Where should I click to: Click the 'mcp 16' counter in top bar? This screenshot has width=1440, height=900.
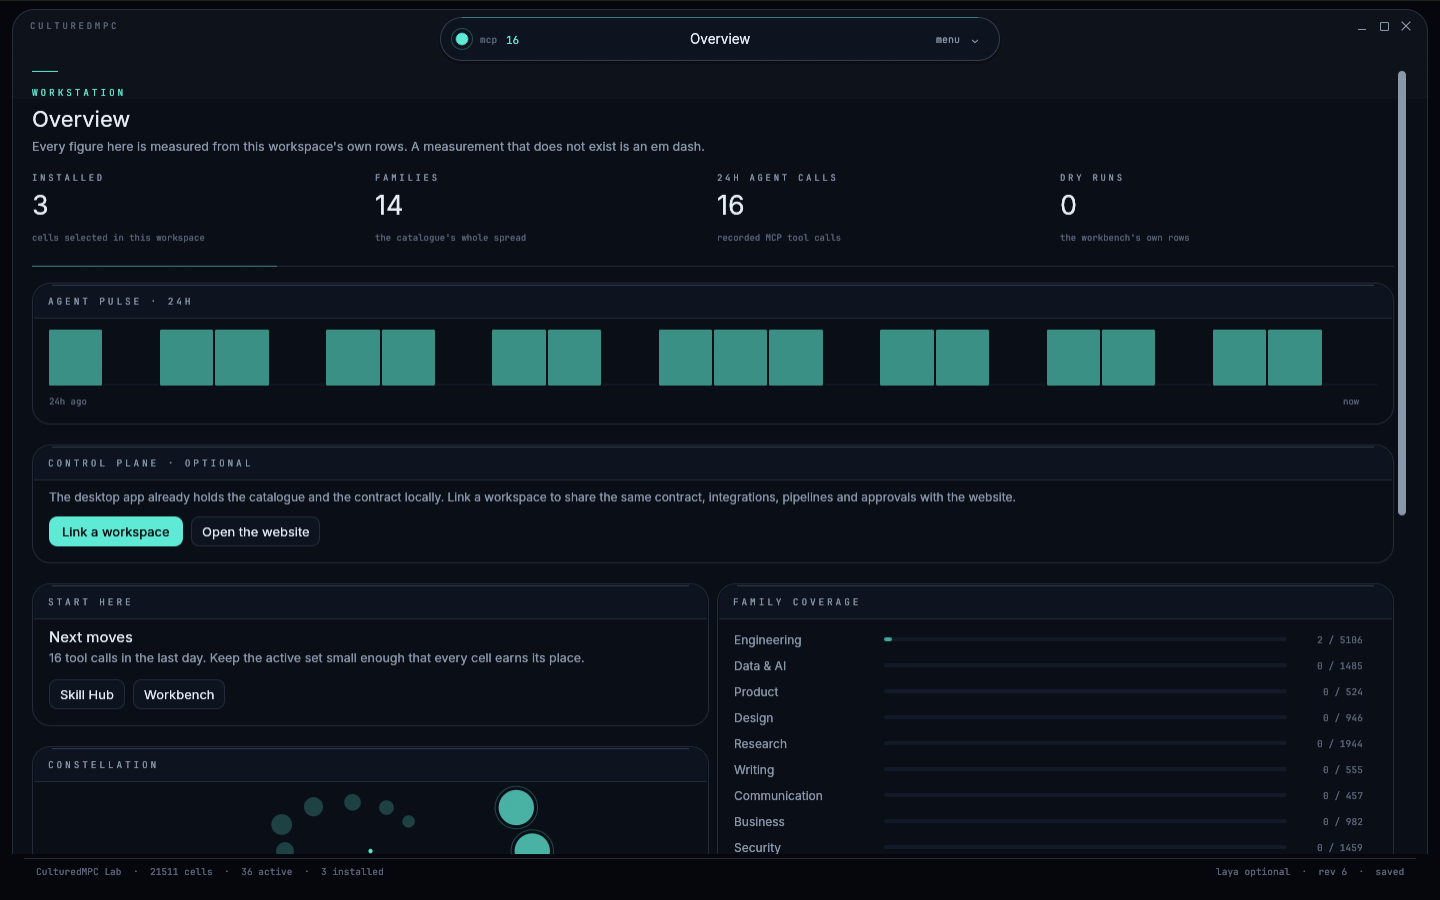pyautogui.click(x=499, y=40)
